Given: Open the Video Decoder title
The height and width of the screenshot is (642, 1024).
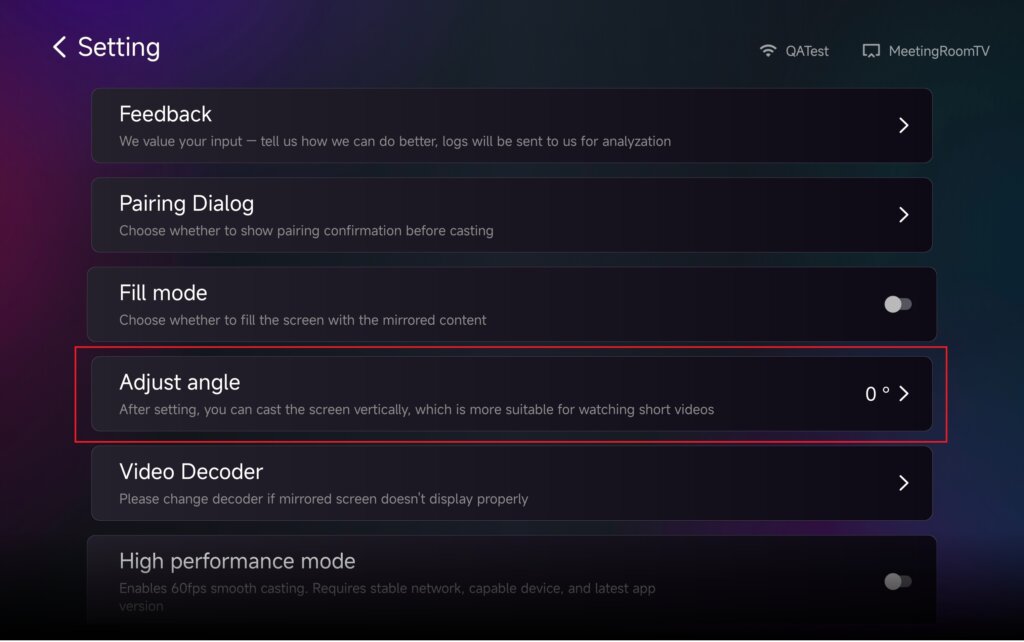Looking at the screenshot, I should pos(191,471).
